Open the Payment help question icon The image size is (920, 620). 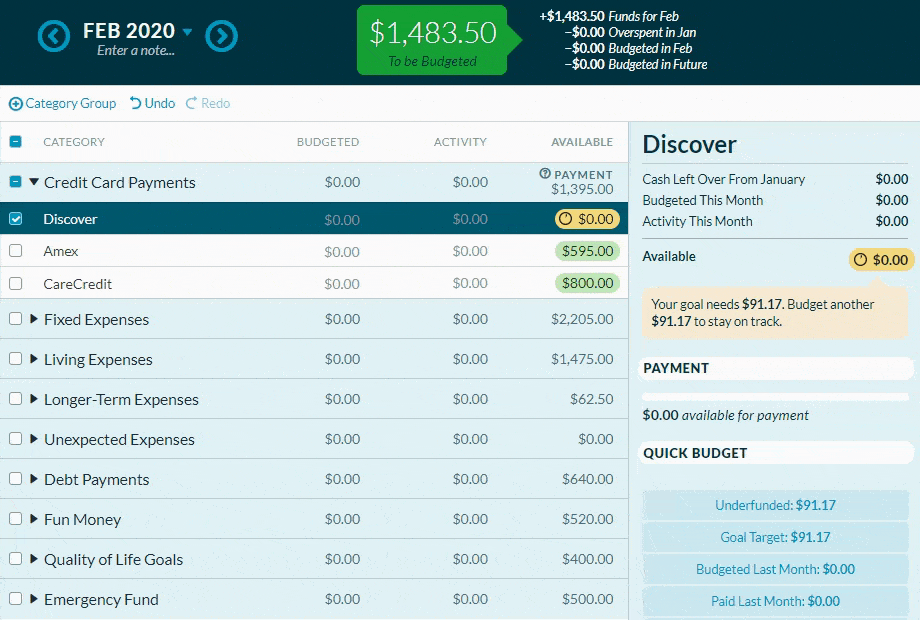pyautogui.click(x=545, y=174)
